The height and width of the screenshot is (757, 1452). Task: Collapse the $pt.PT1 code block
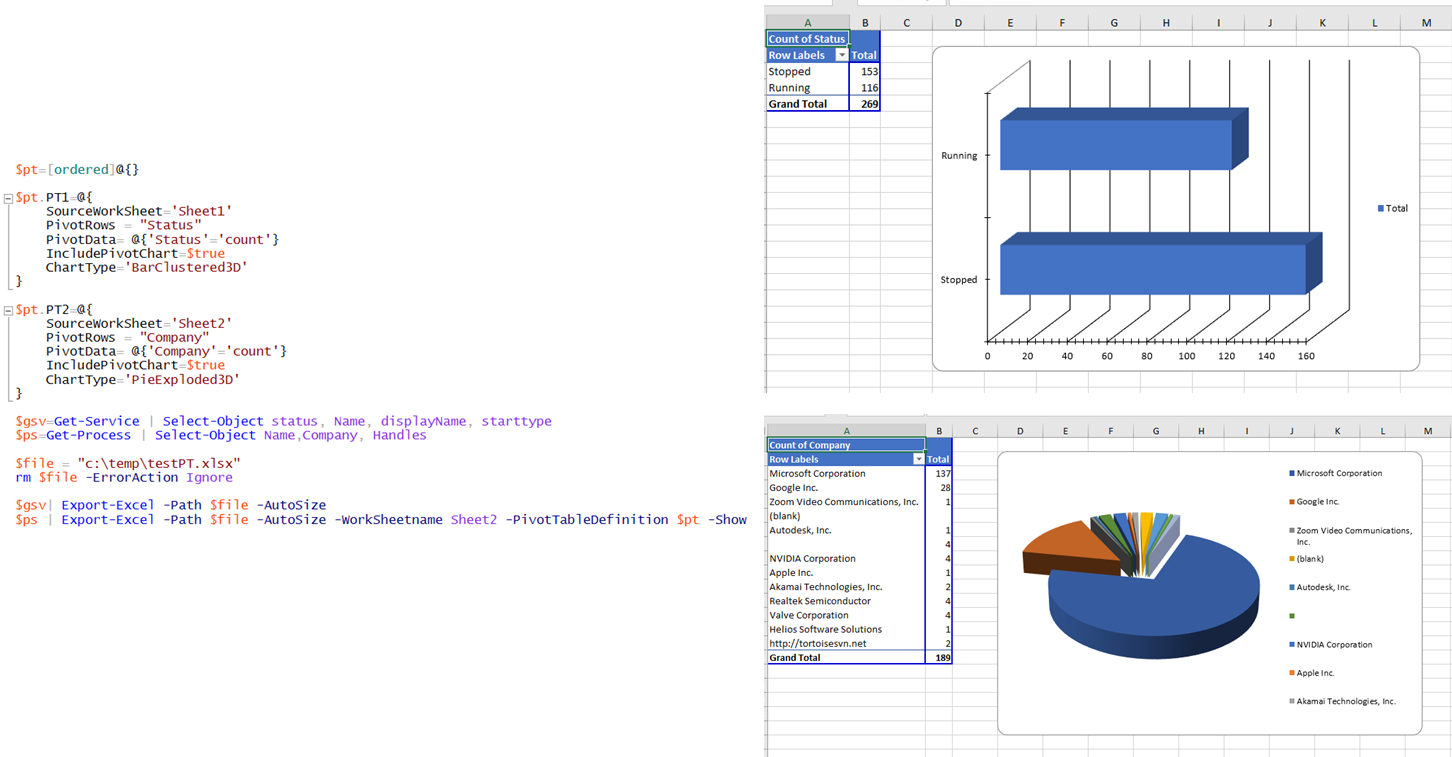[9, 198]
